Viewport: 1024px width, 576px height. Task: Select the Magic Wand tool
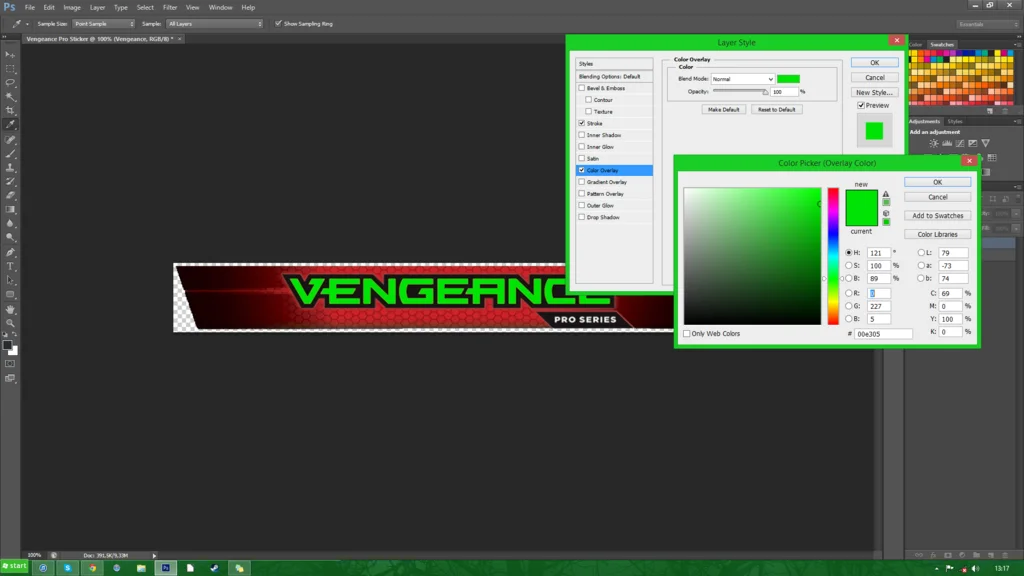(10, 97)
